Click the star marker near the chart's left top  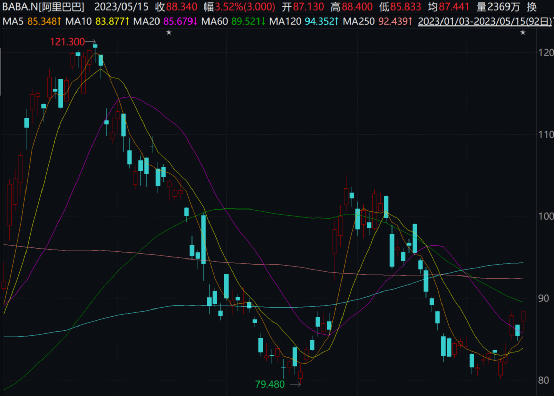click(169, 33)
